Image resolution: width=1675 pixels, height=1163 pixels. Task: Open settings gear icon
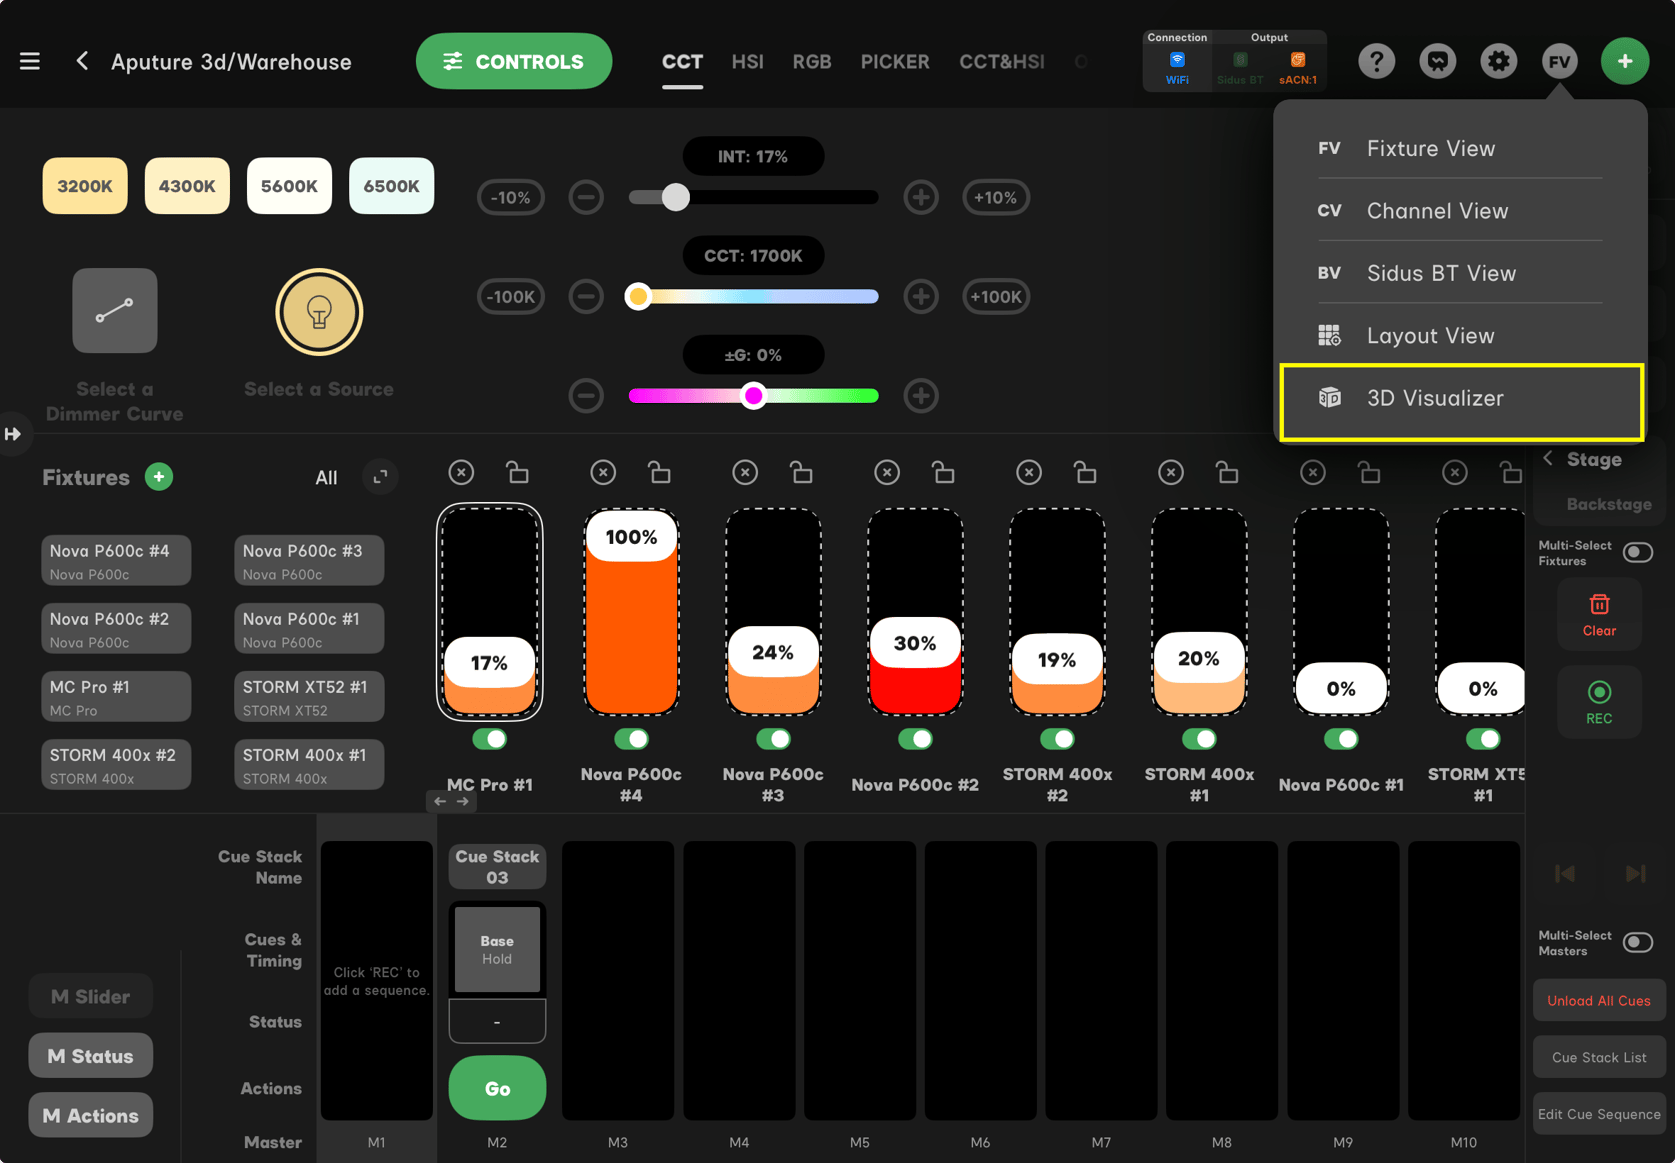pos(1498,61)
